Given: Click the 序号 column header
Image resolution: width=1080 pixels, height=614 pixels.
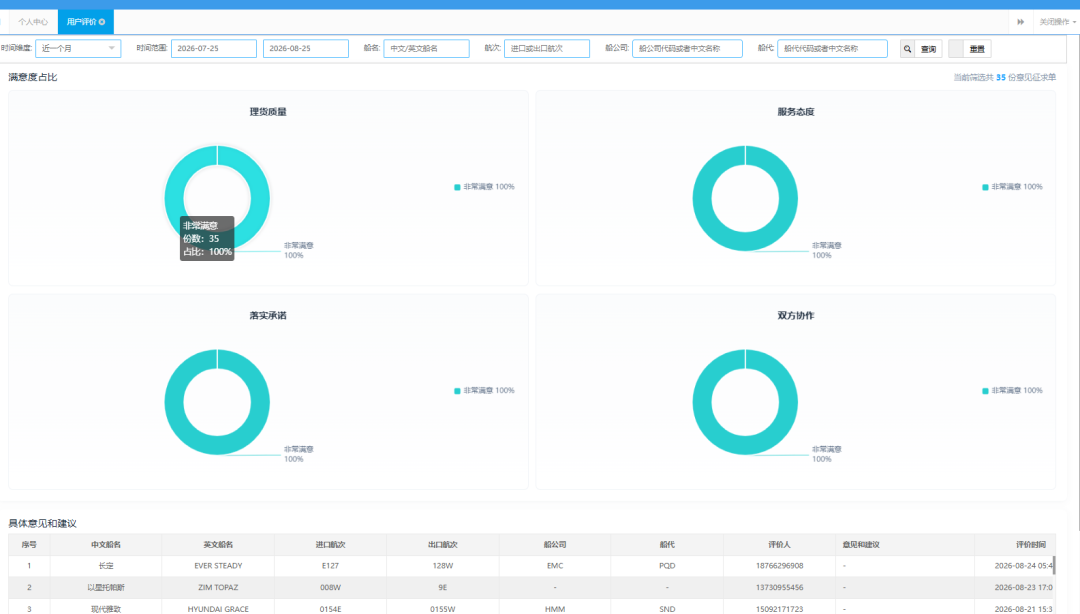Looking at the screenshot, I should 29,544.
